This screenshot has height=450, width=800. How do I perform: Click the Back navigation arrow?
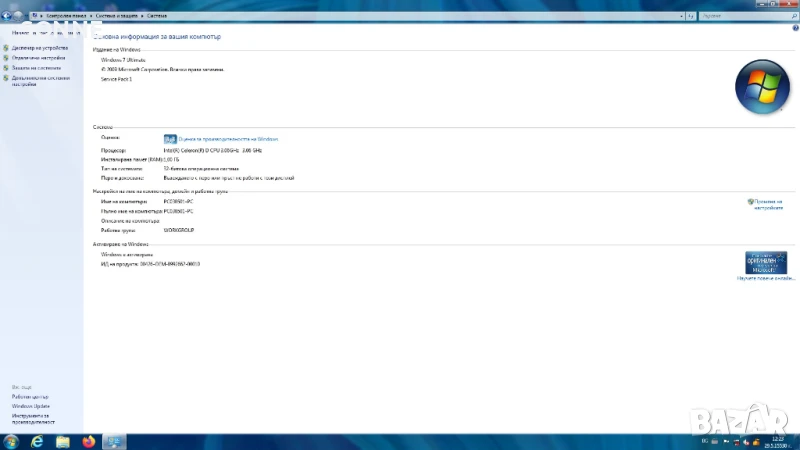click(7, 17)
